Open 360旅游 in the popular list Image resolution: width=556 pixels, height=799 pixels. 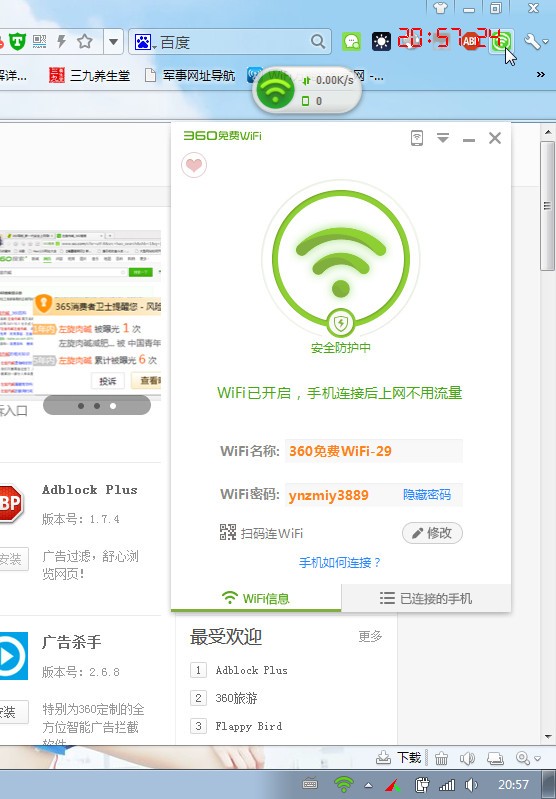point(236,698)
